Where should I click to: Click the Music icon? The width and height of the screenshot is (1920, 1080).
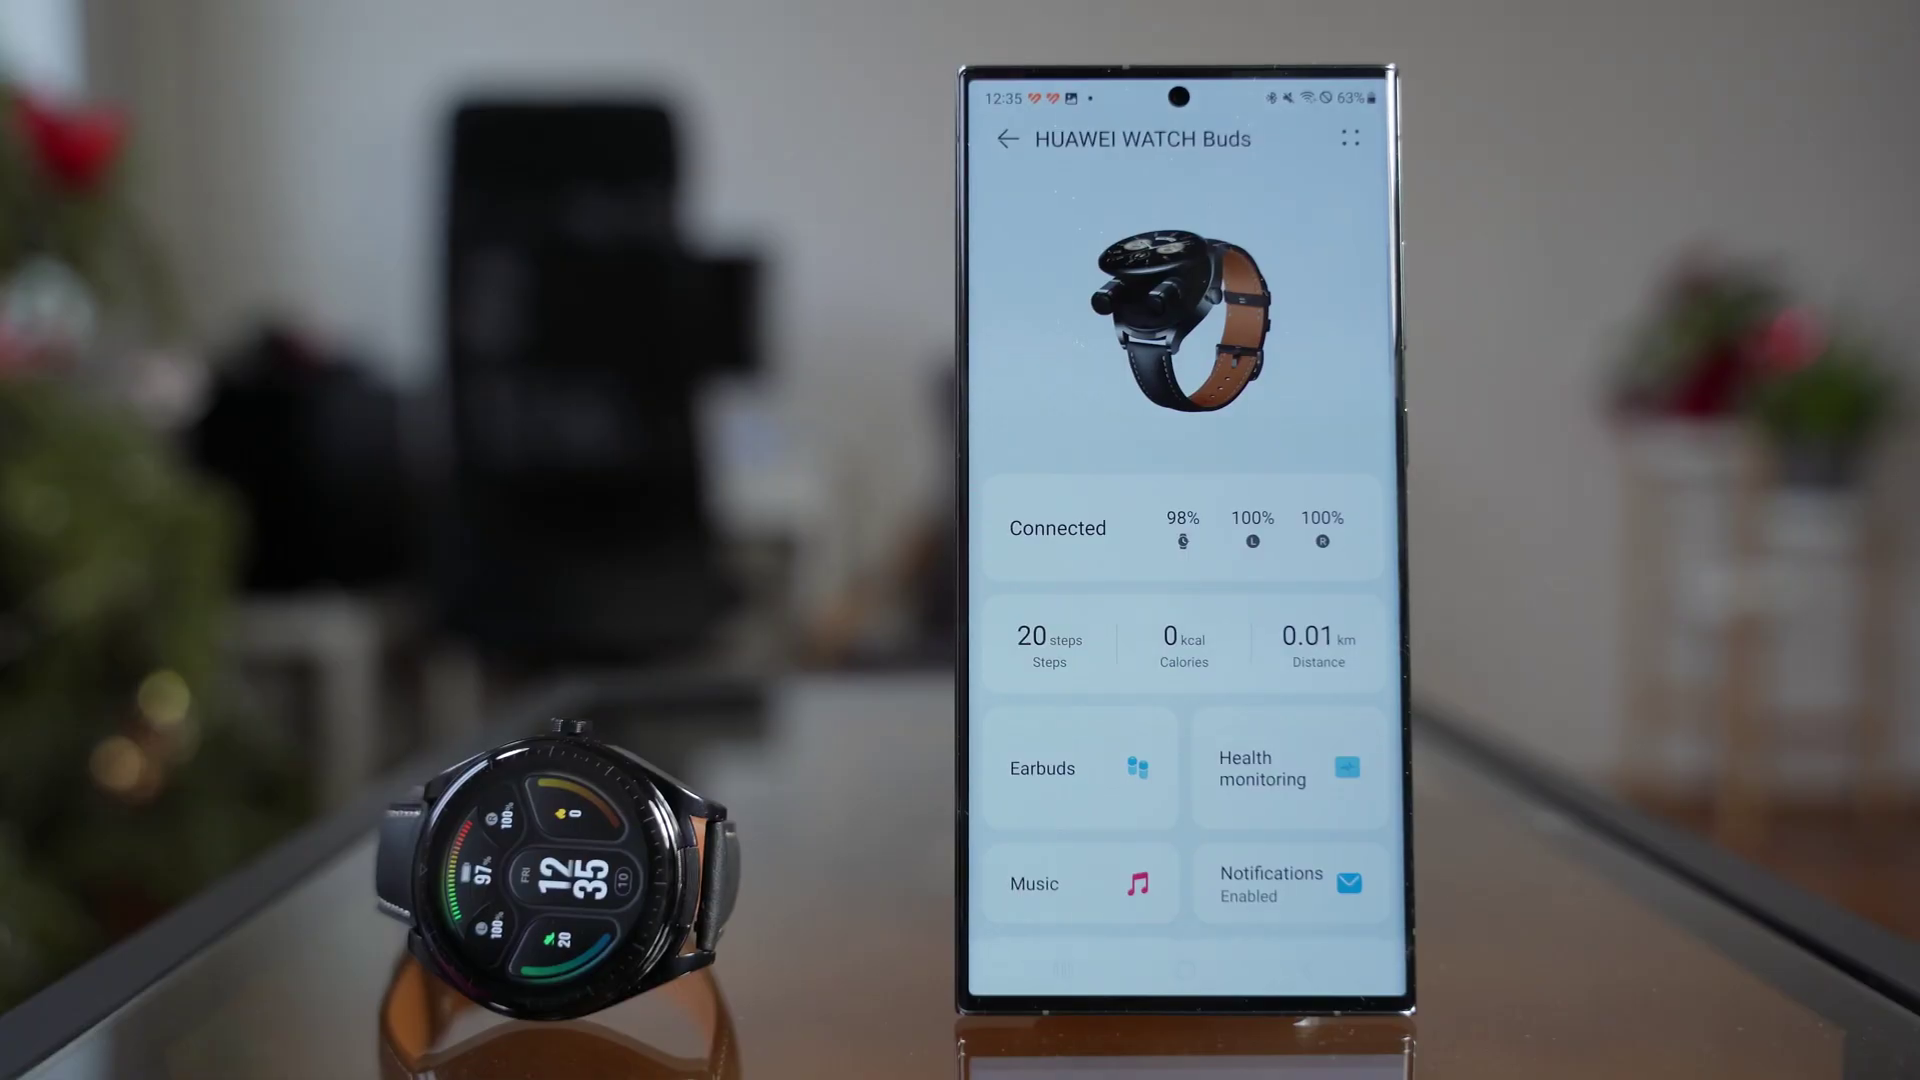point(1137,882)
